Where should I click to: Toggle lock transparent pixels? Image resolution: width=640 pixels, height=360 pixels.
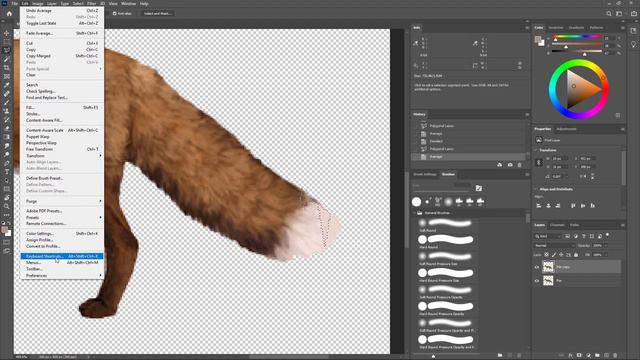547,255
